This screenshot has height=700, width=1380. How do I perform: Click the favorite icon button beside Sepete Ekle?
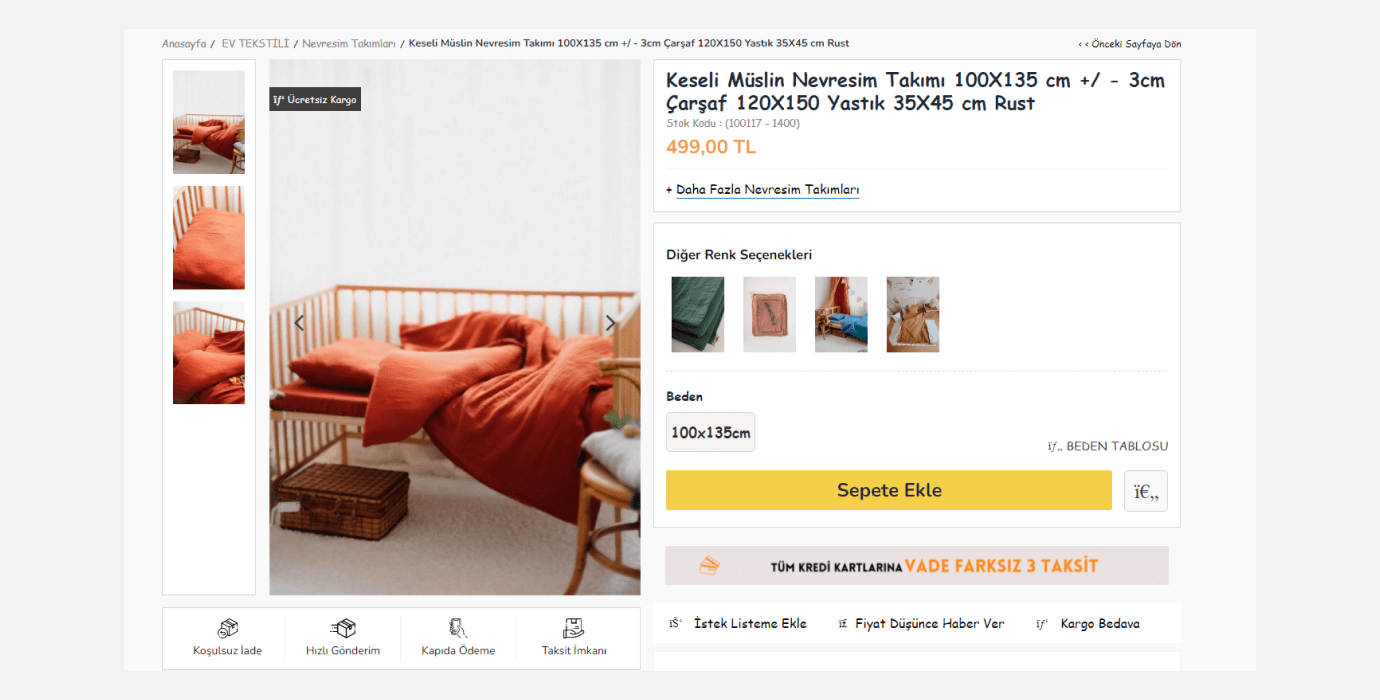pos(1145,491)
